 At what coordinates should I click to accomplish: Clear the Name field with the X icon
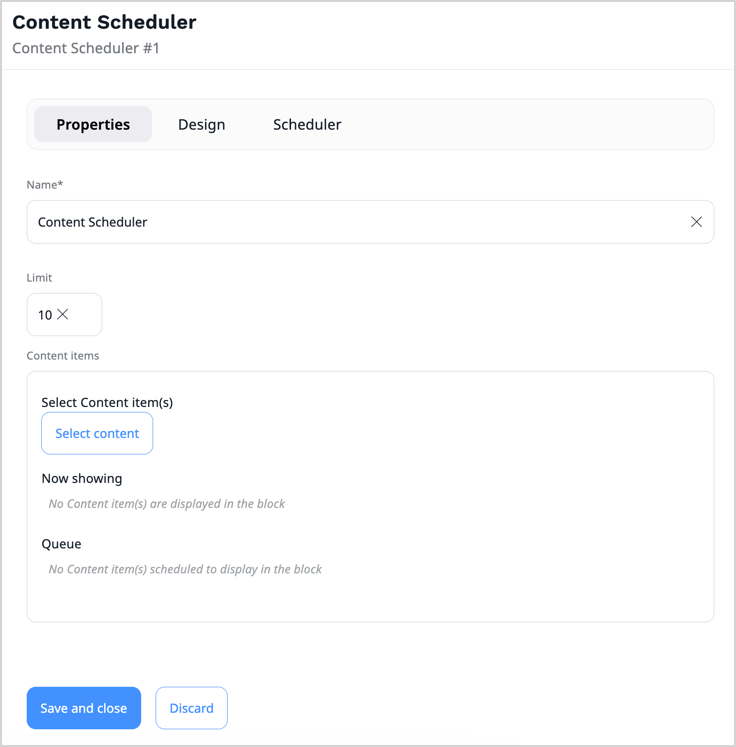[696, 222]
